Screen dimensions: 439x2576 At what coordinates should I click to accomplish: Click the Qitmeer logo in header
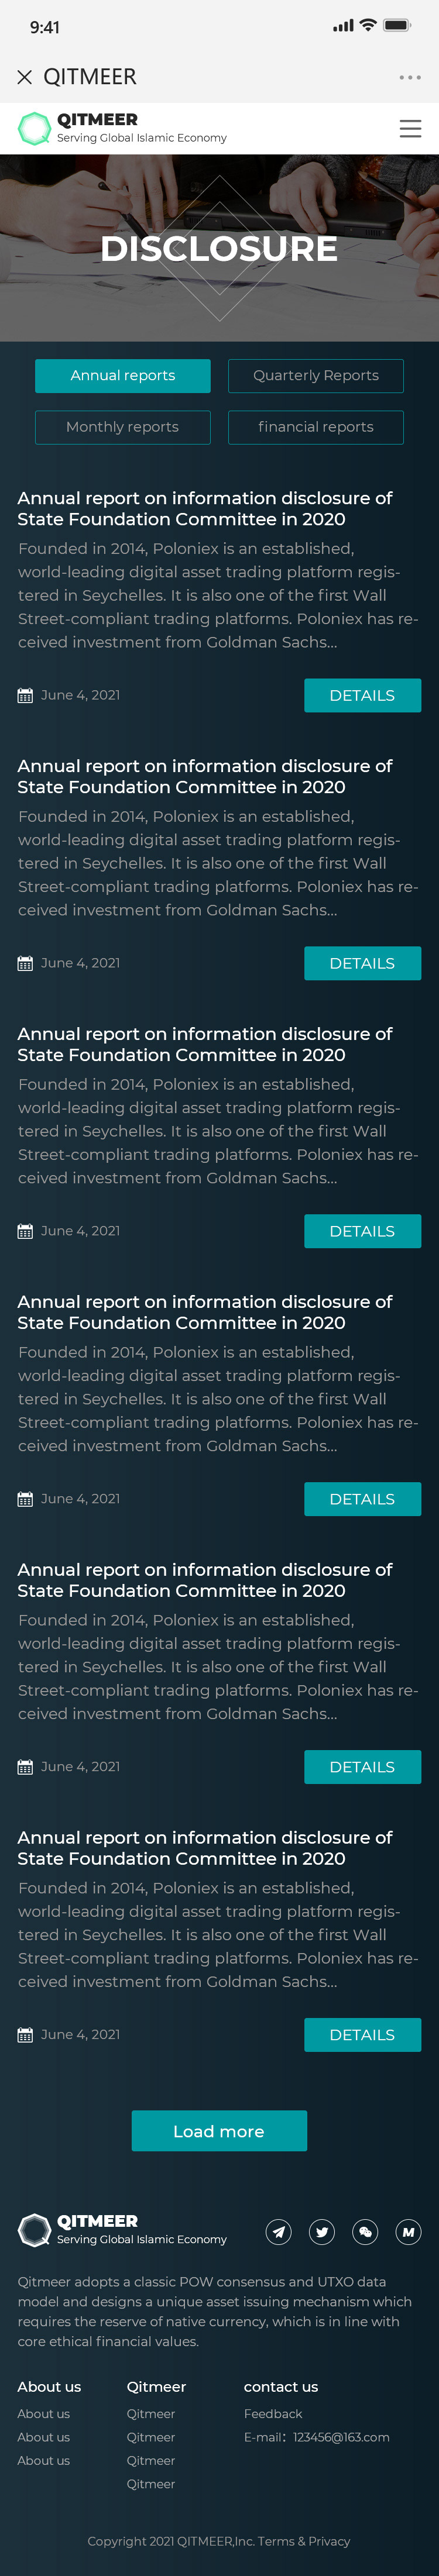coord(122,128)
